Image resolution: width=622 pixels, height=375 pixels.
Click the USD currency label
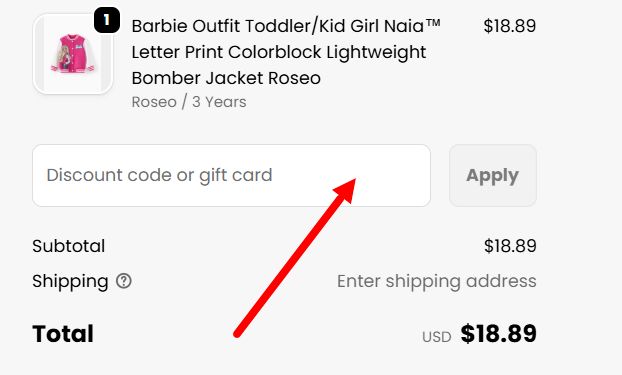437,337
